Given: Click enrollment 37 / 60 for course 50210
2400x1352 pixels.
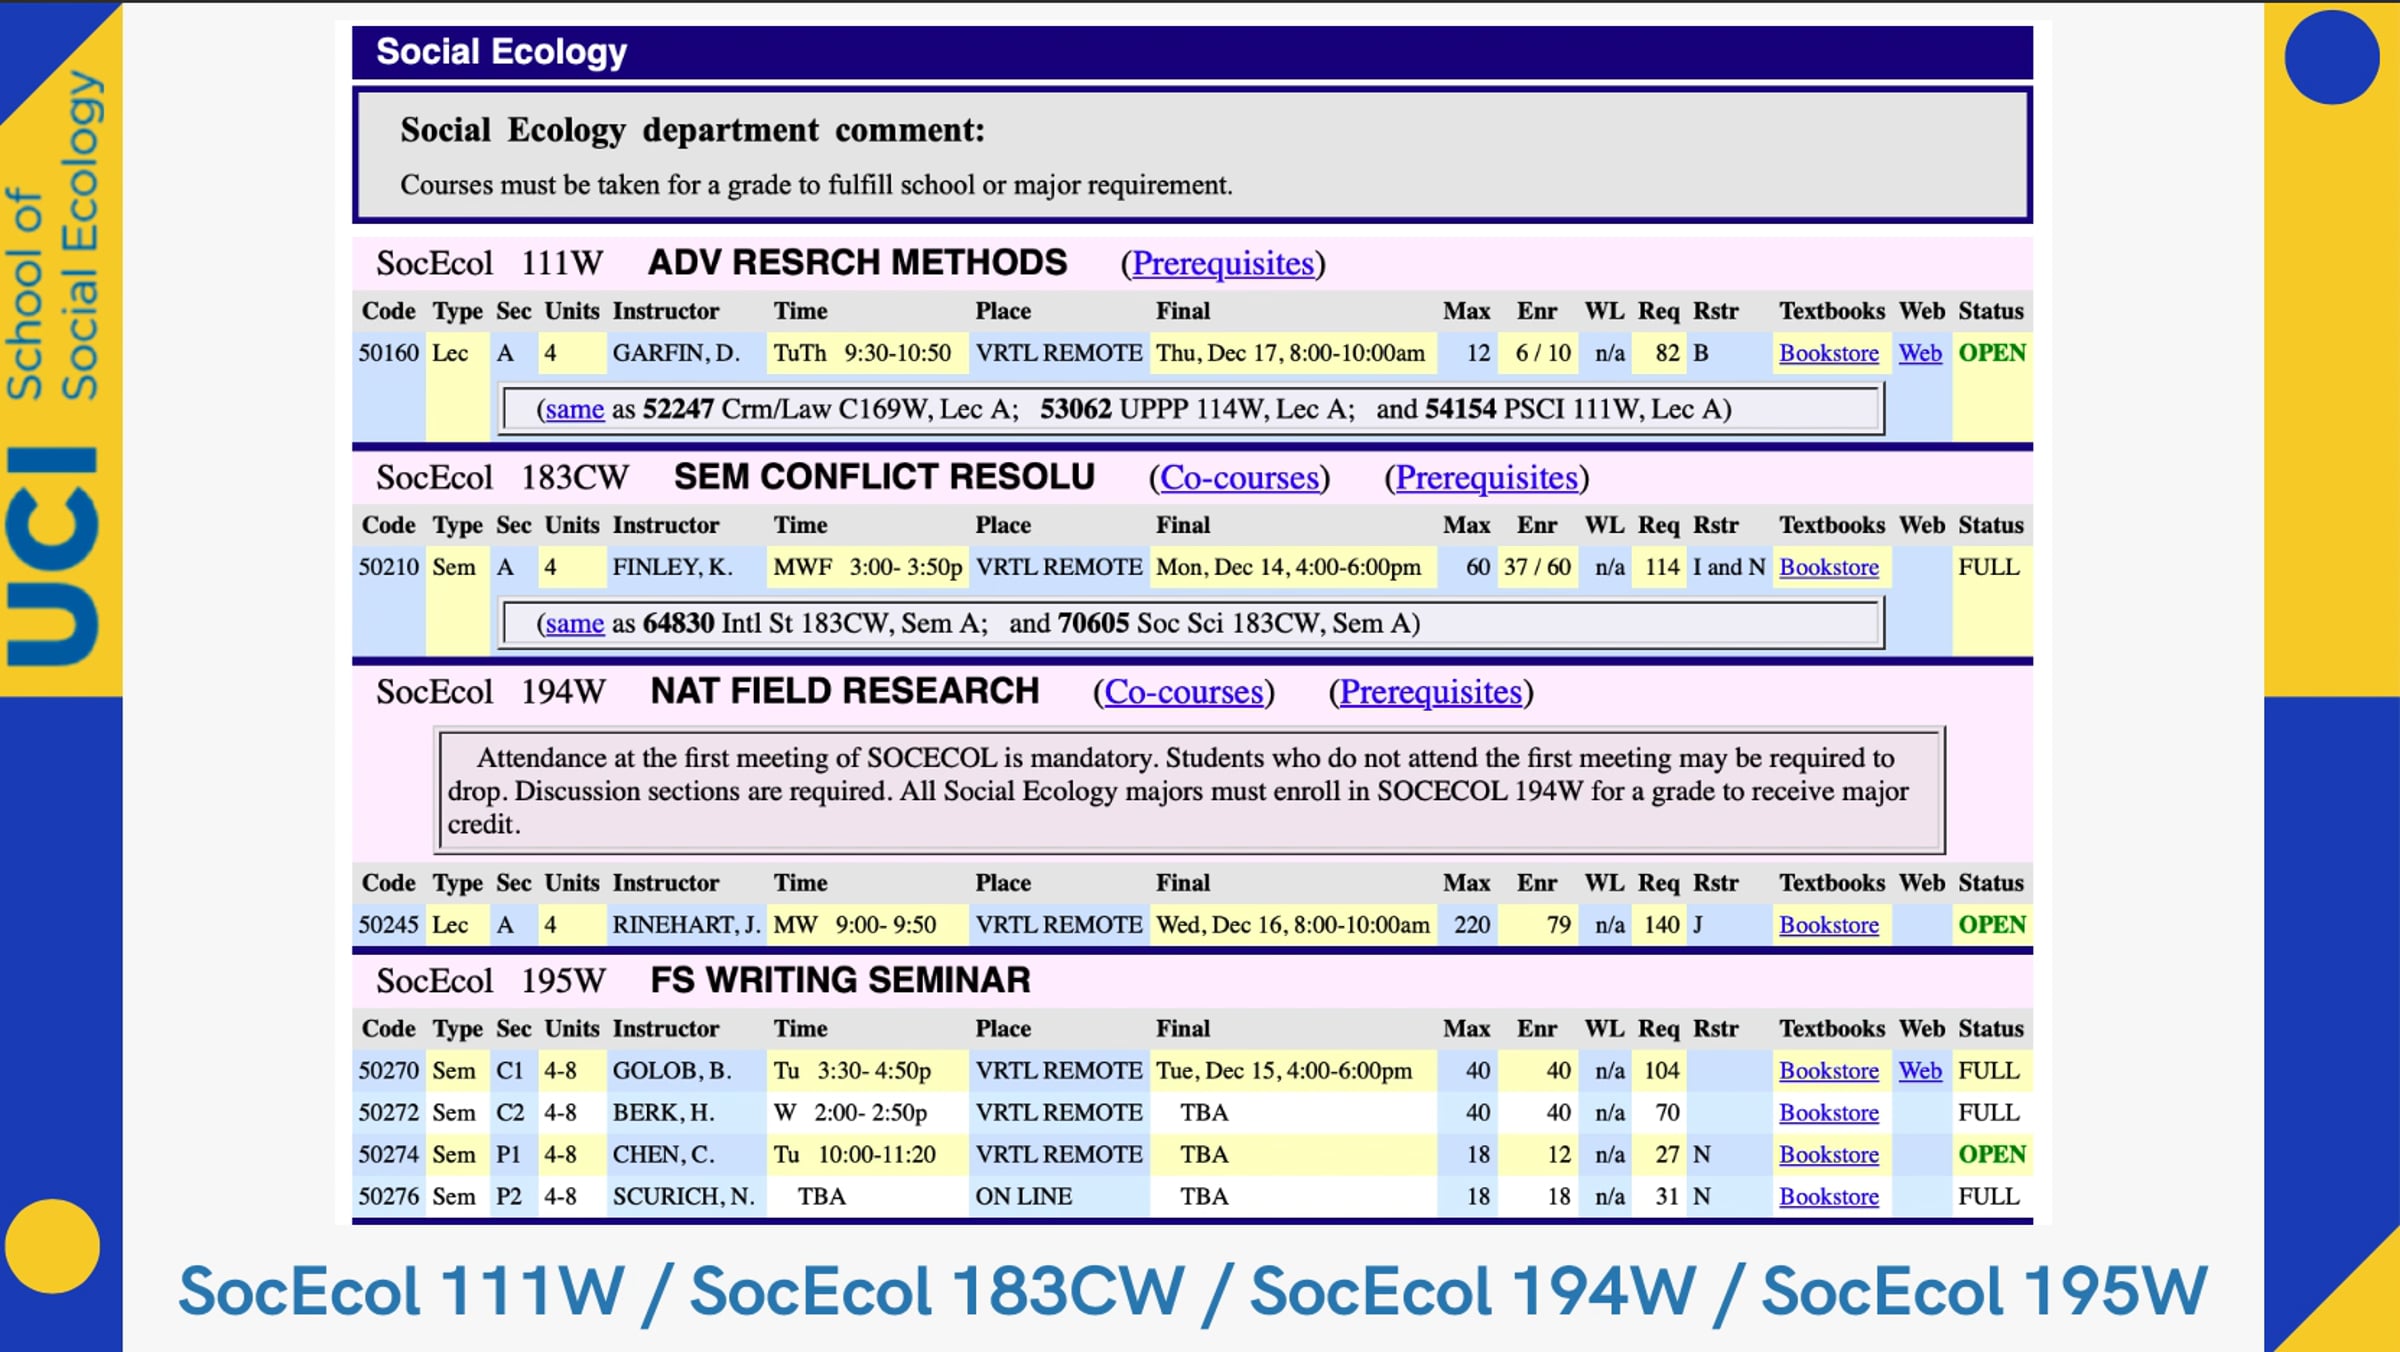Looking at the screenshot, I should tap(1537, 567).
